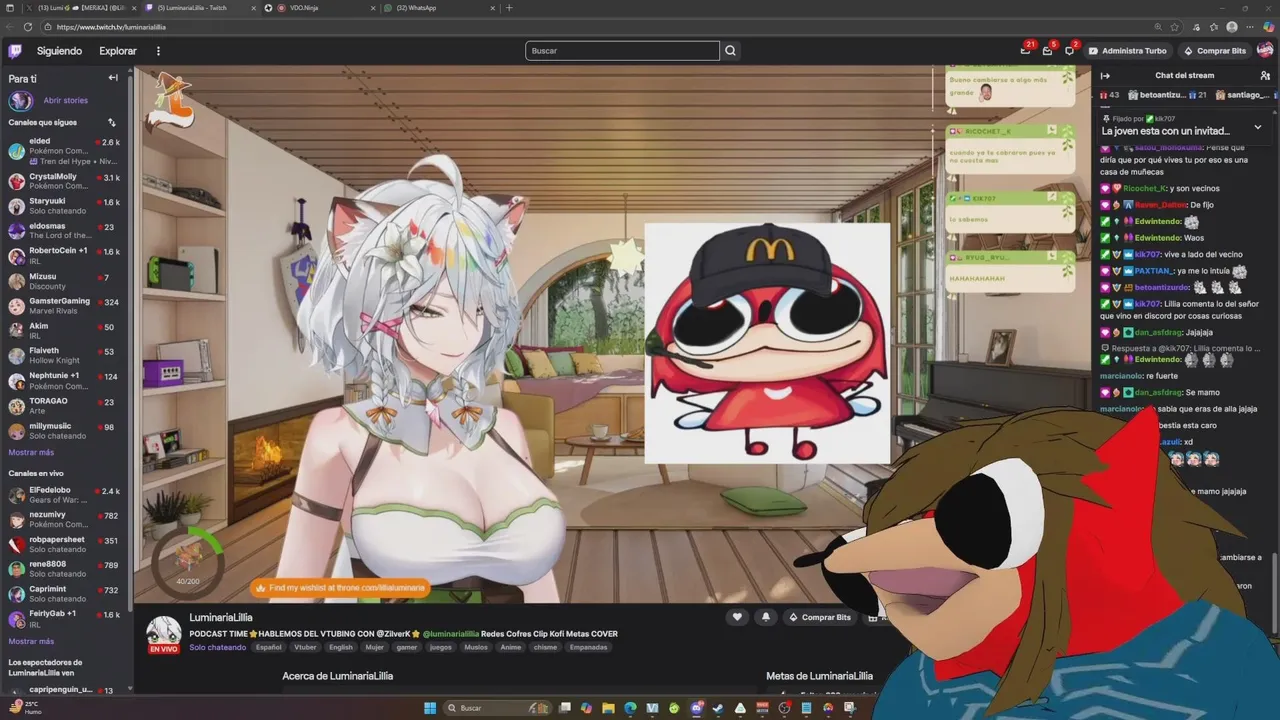Click username PAXTIAN_ in chat

[1155, 270]
